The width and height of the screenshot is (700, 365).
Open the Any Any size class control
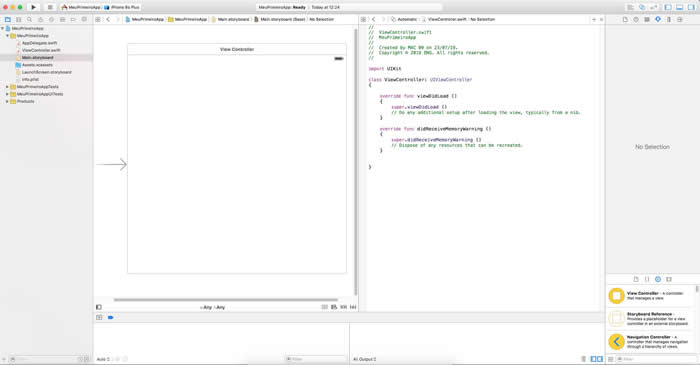212,307
